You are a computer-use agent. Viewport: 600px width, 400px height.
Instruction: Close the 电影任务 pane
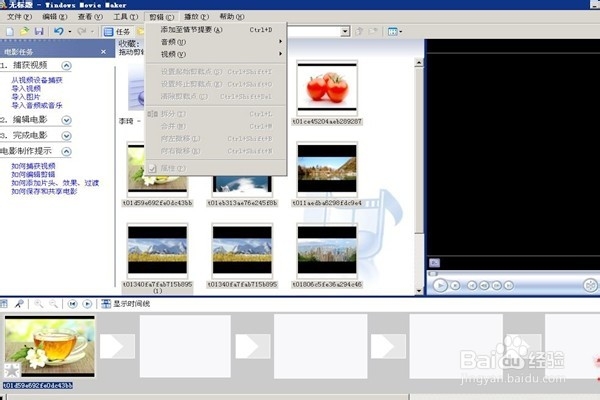pyautogui.click(x=103, y=52)
